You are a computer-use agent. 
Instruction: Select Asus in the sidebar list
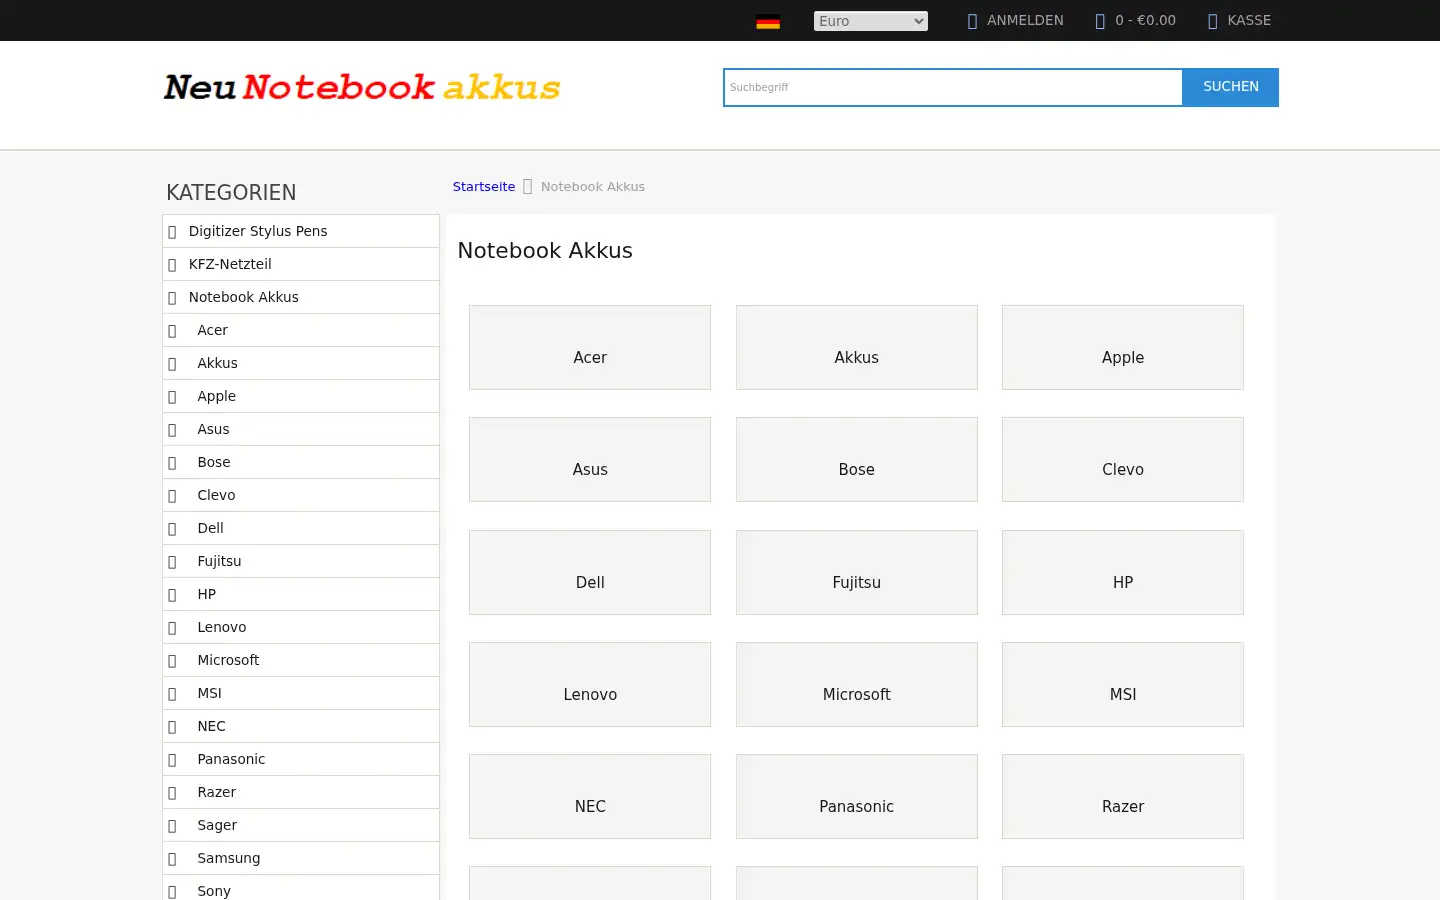(301, 429)
